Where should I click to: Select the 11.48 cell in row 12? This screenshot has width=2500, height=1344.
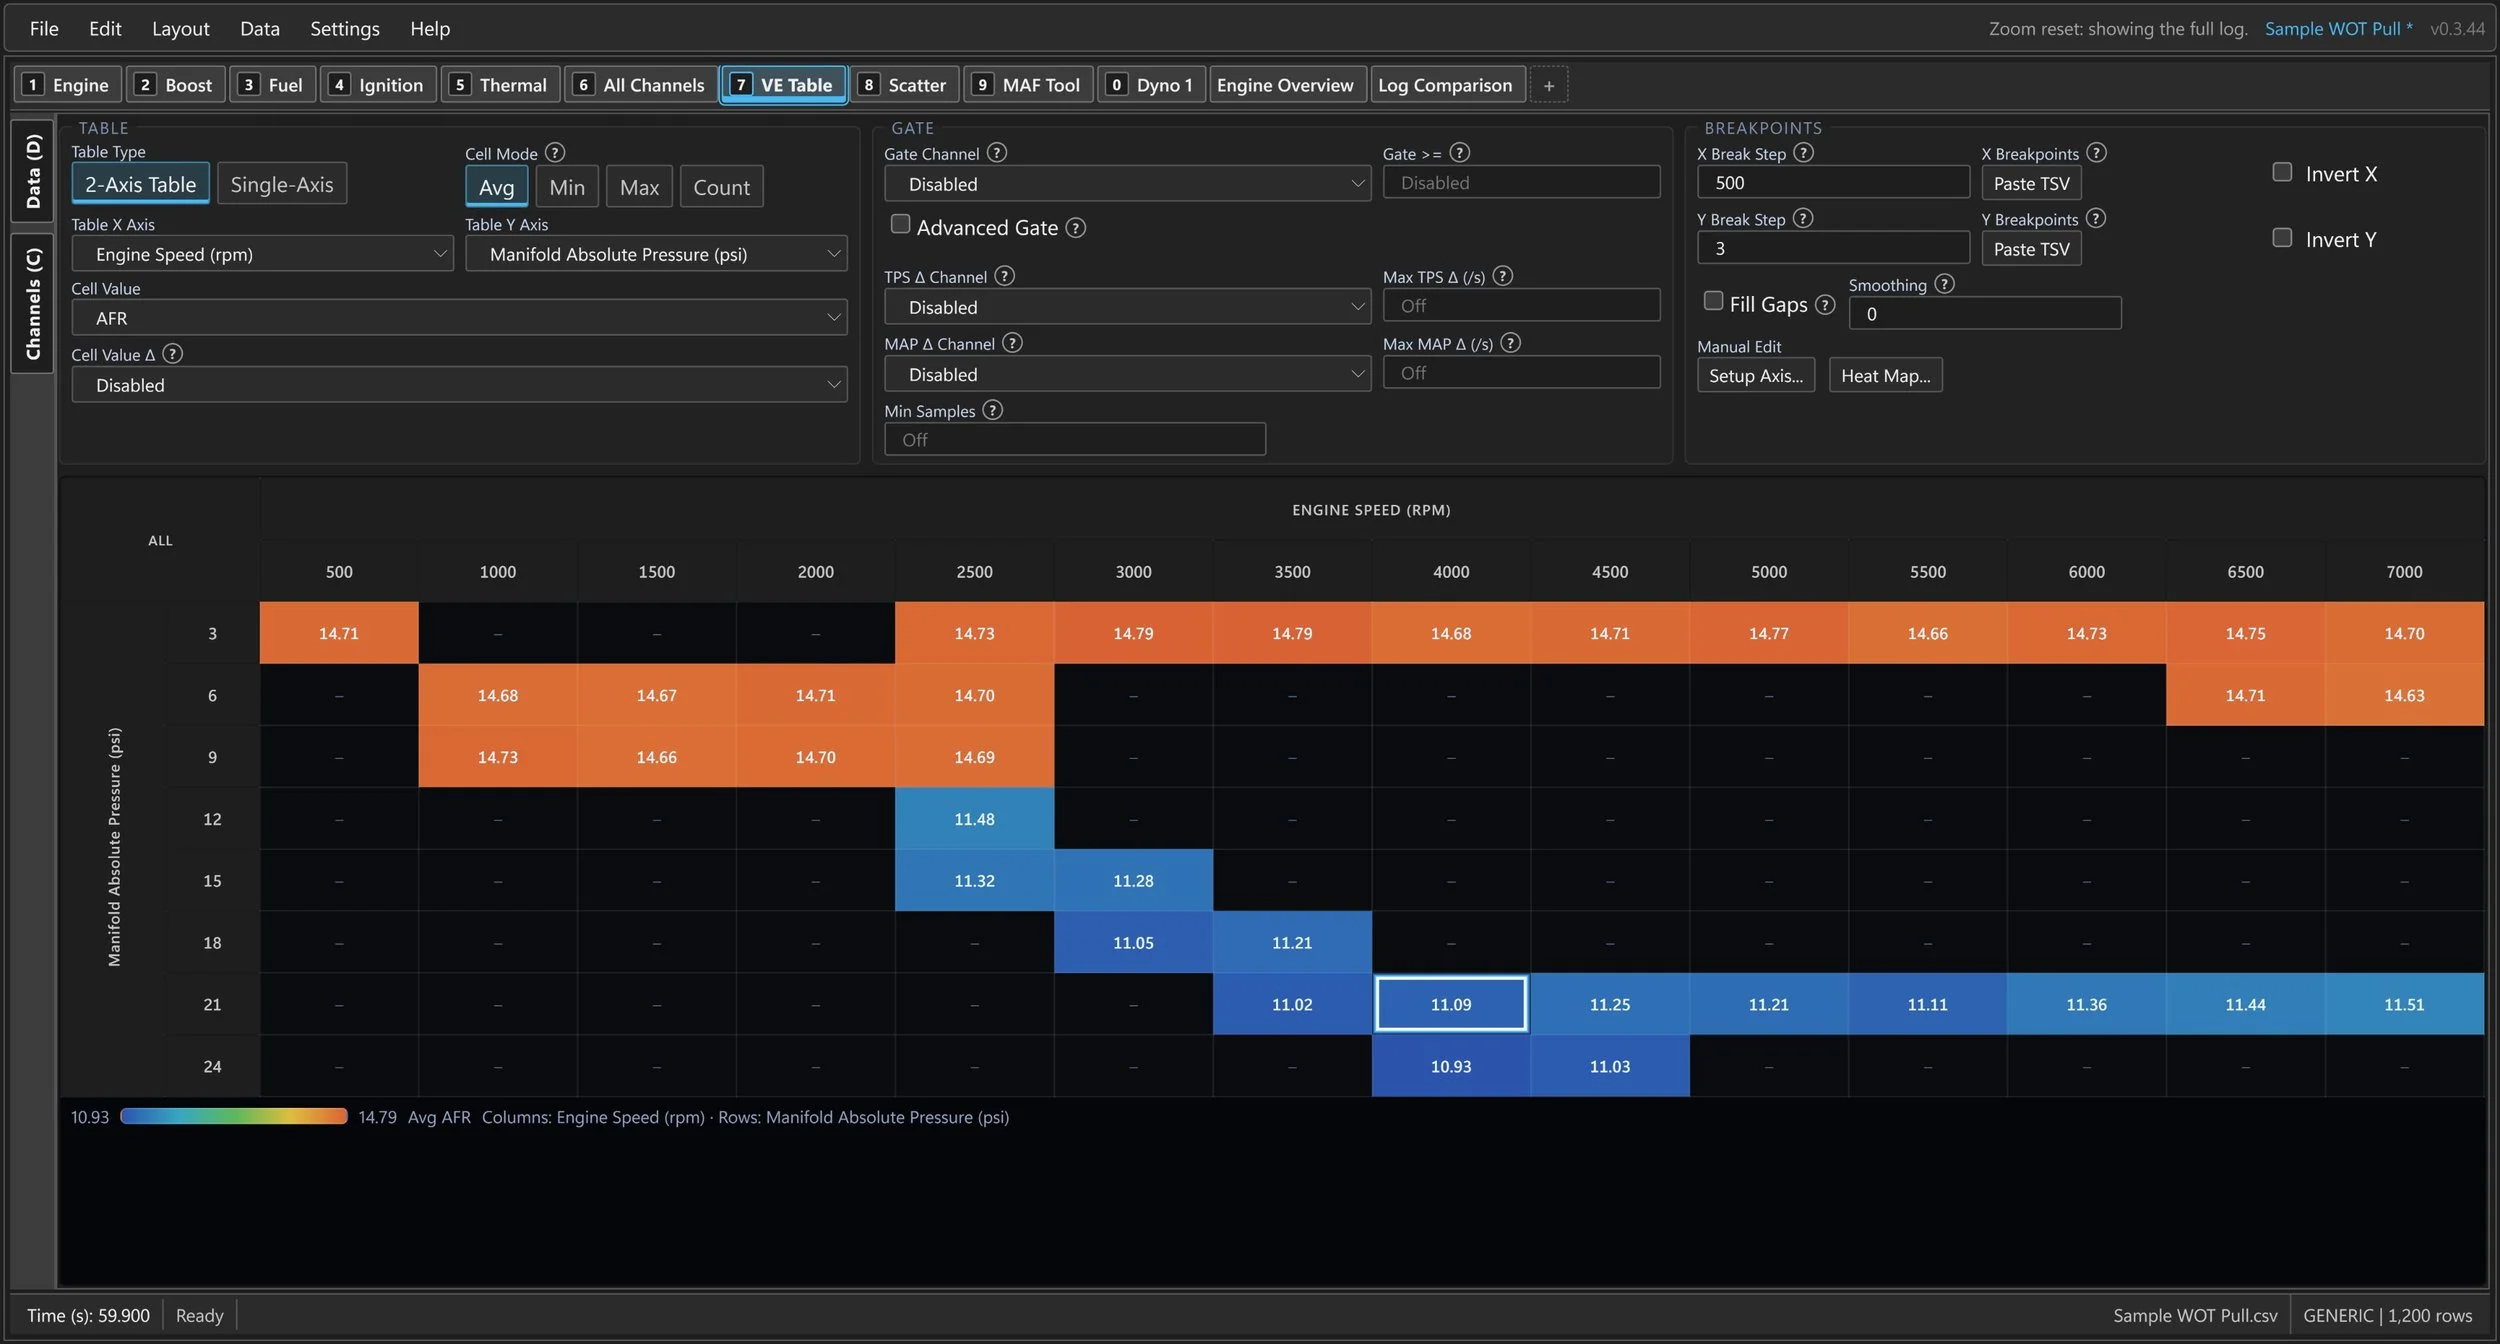pos(974,818)
